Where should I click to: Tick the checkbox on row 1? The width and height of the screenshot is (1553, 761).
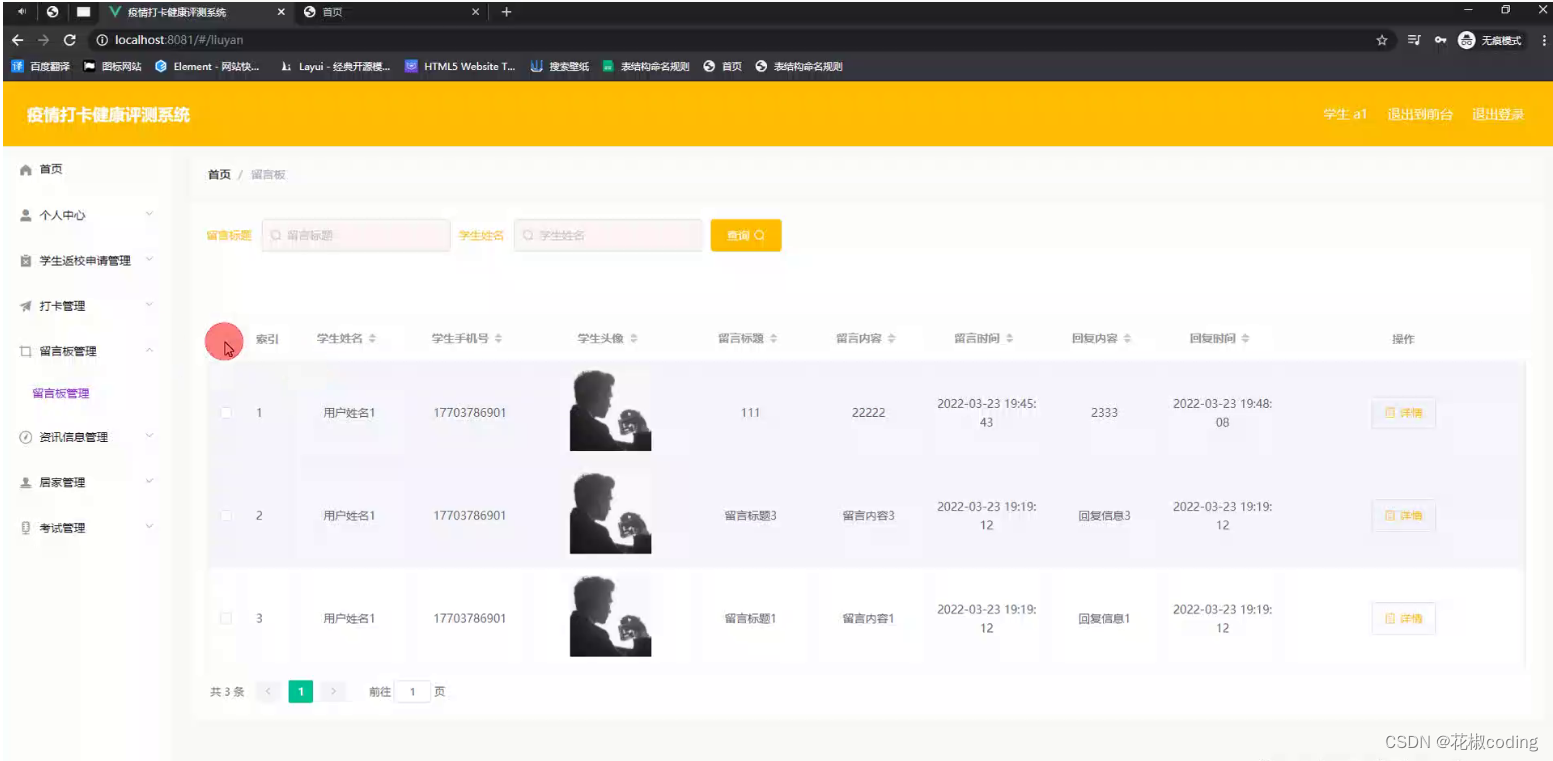coord(226,412)
